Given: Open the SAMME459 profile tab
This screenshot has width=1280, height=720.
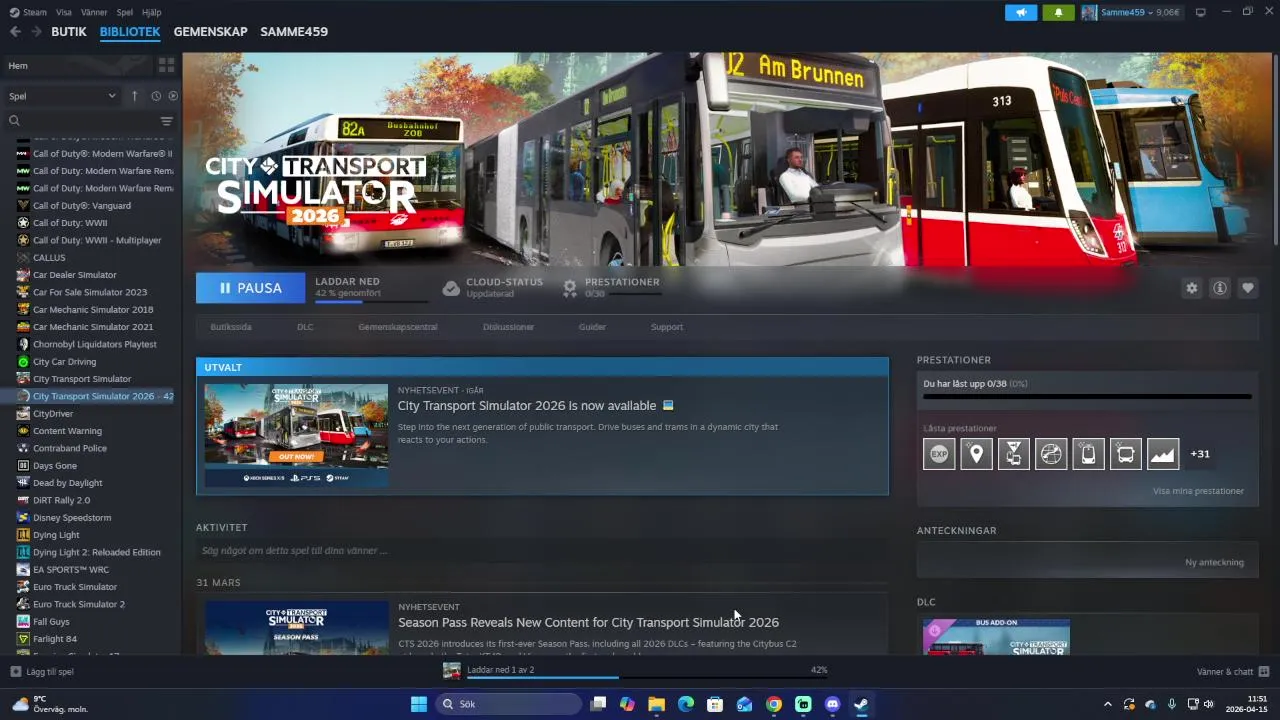Looking at the screenshot, I should coord(294,32).
